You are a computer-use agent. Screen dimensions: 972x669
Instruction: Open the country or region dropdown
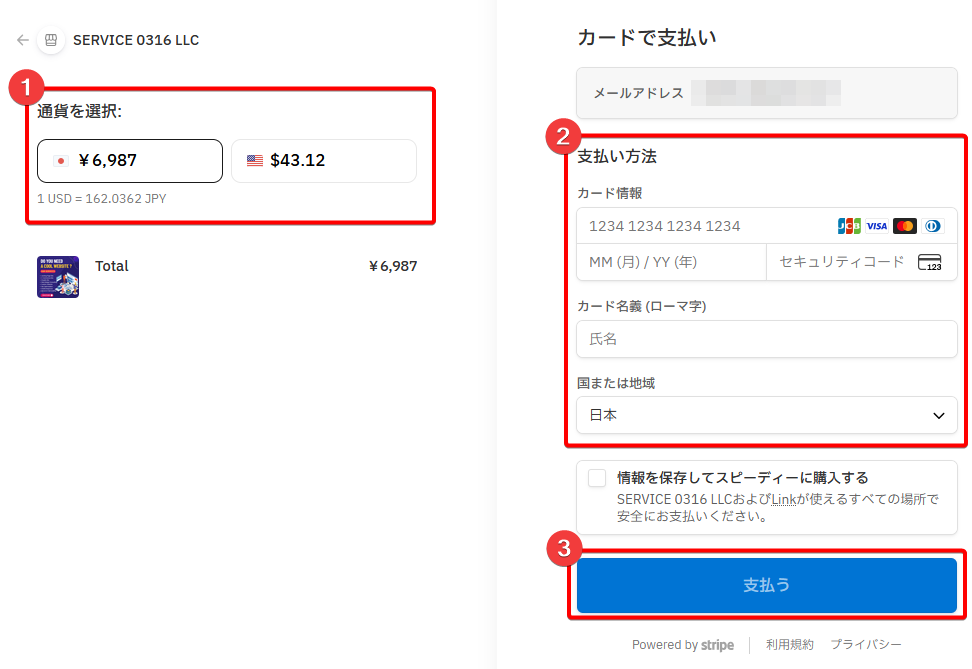click(x=766, y=415)
